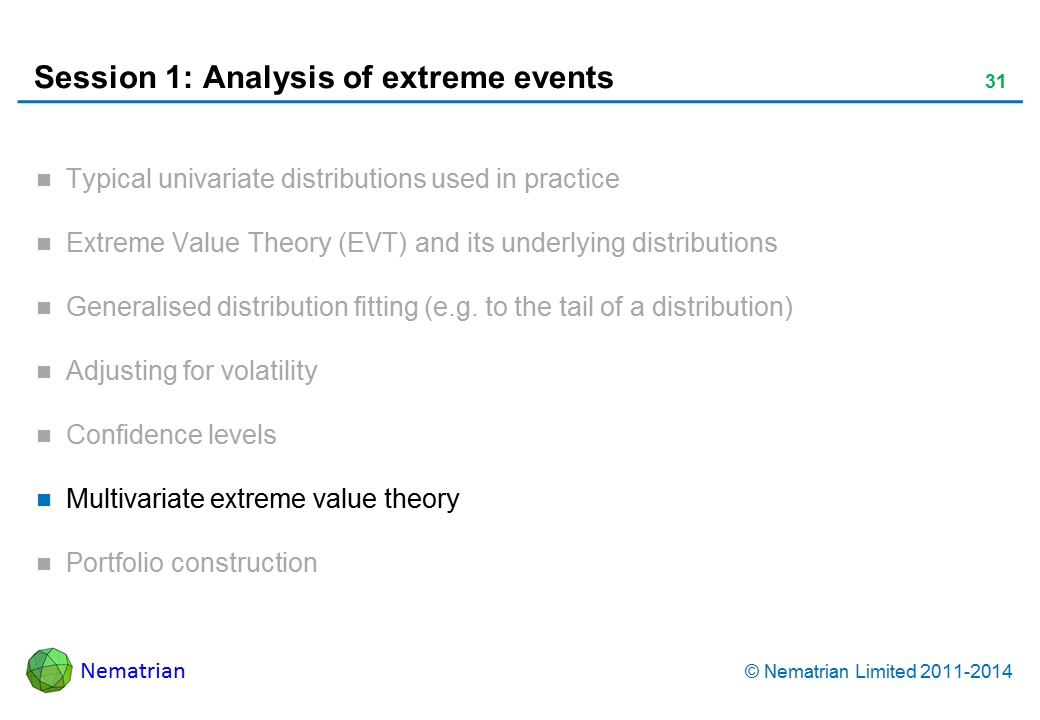Click the Session 1 slide title
Image resolution: width=1040 pixels, height=720 pixels.
point(324,78)
